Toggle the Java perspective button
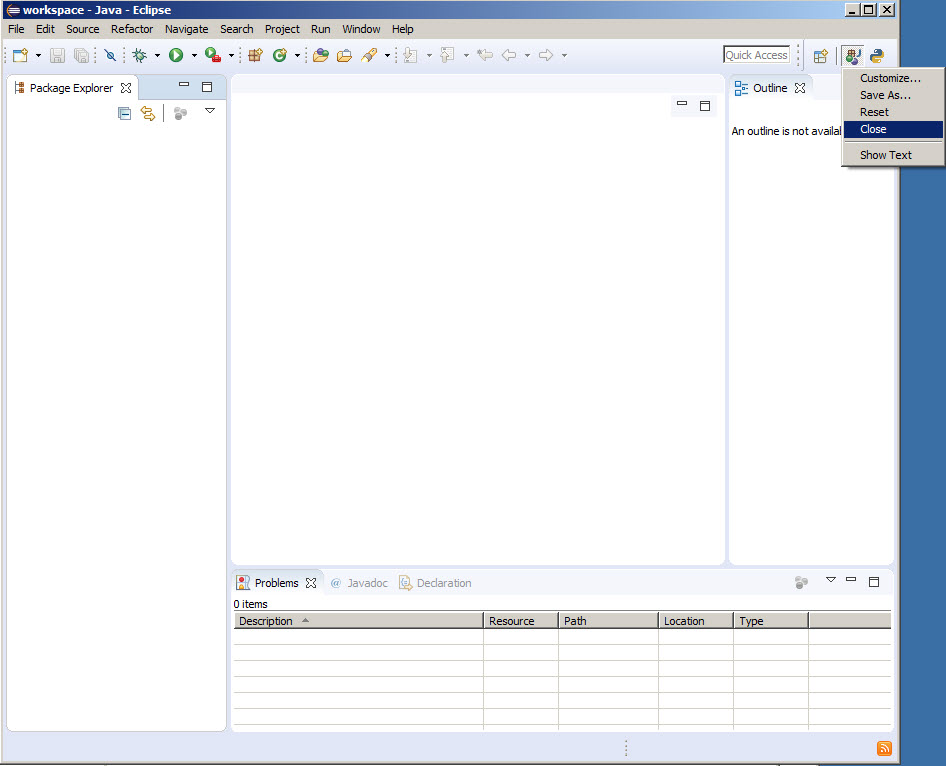Screen dimensions: 946x766 pyautogui.click(x=852, y=56)
